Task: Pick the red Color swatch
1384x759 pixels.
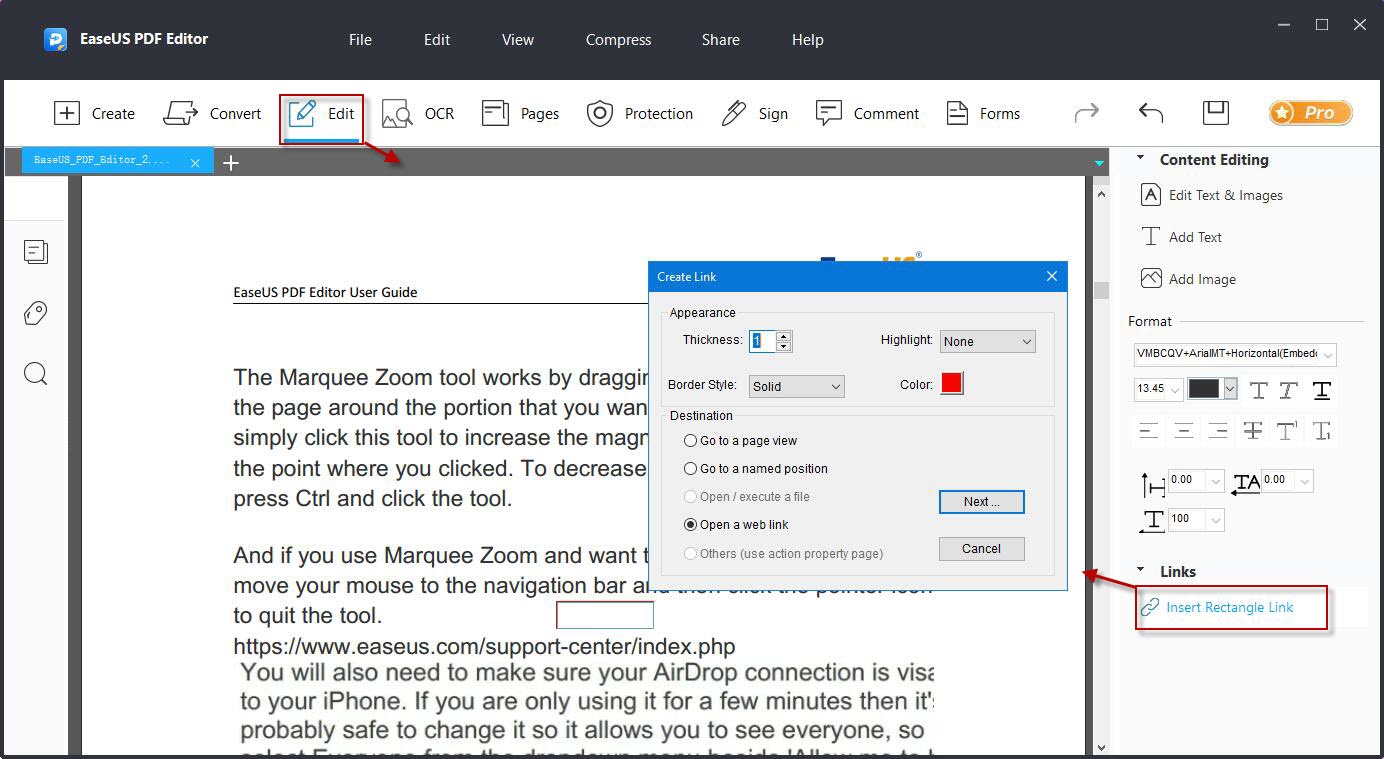Action: tap(951, 384)
